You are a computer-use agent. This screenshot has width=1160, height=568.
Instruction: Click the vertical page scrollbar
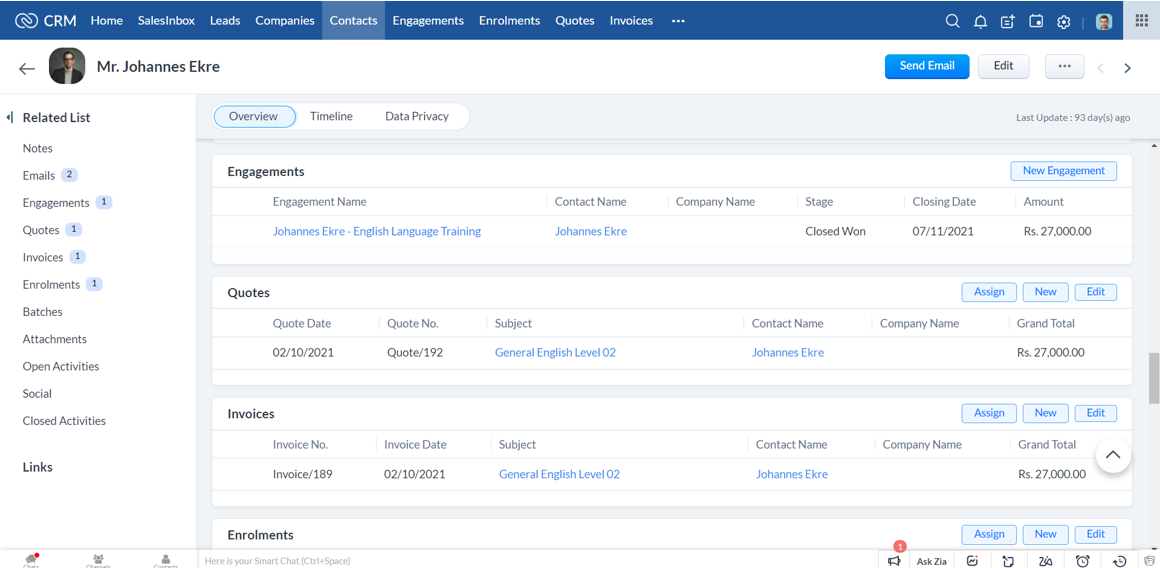(x=1153, y=379)
